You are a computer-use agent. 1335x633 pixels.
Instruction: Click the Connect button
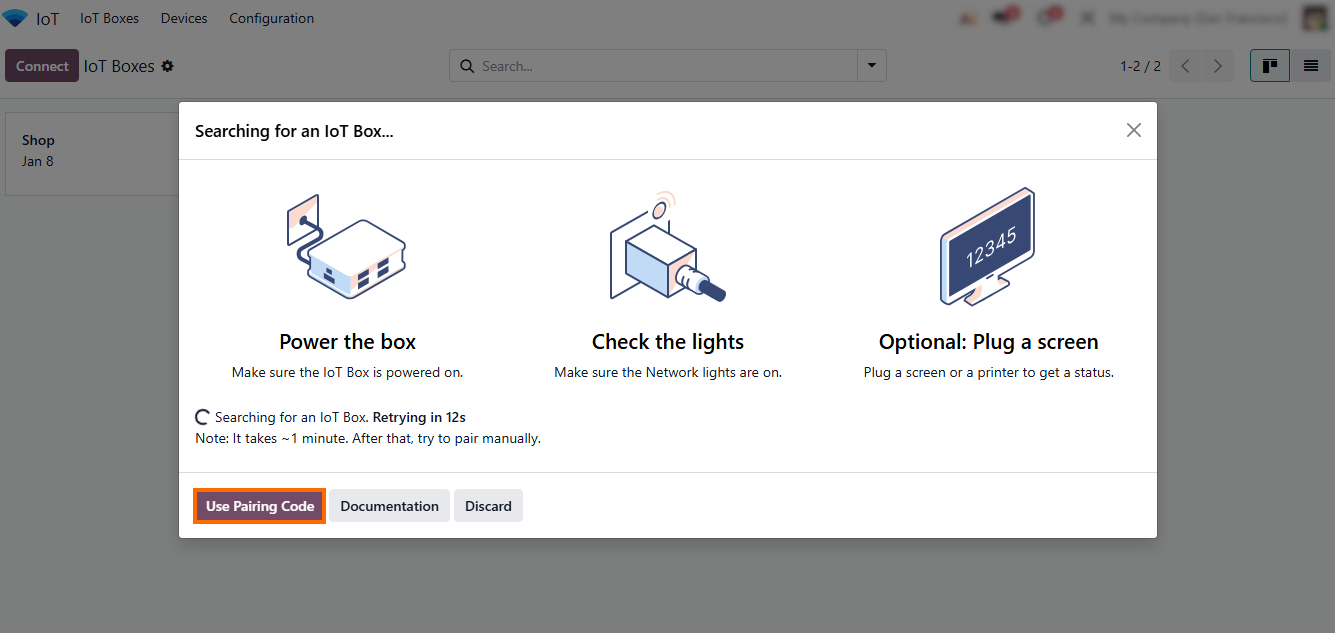coord(42,66)
